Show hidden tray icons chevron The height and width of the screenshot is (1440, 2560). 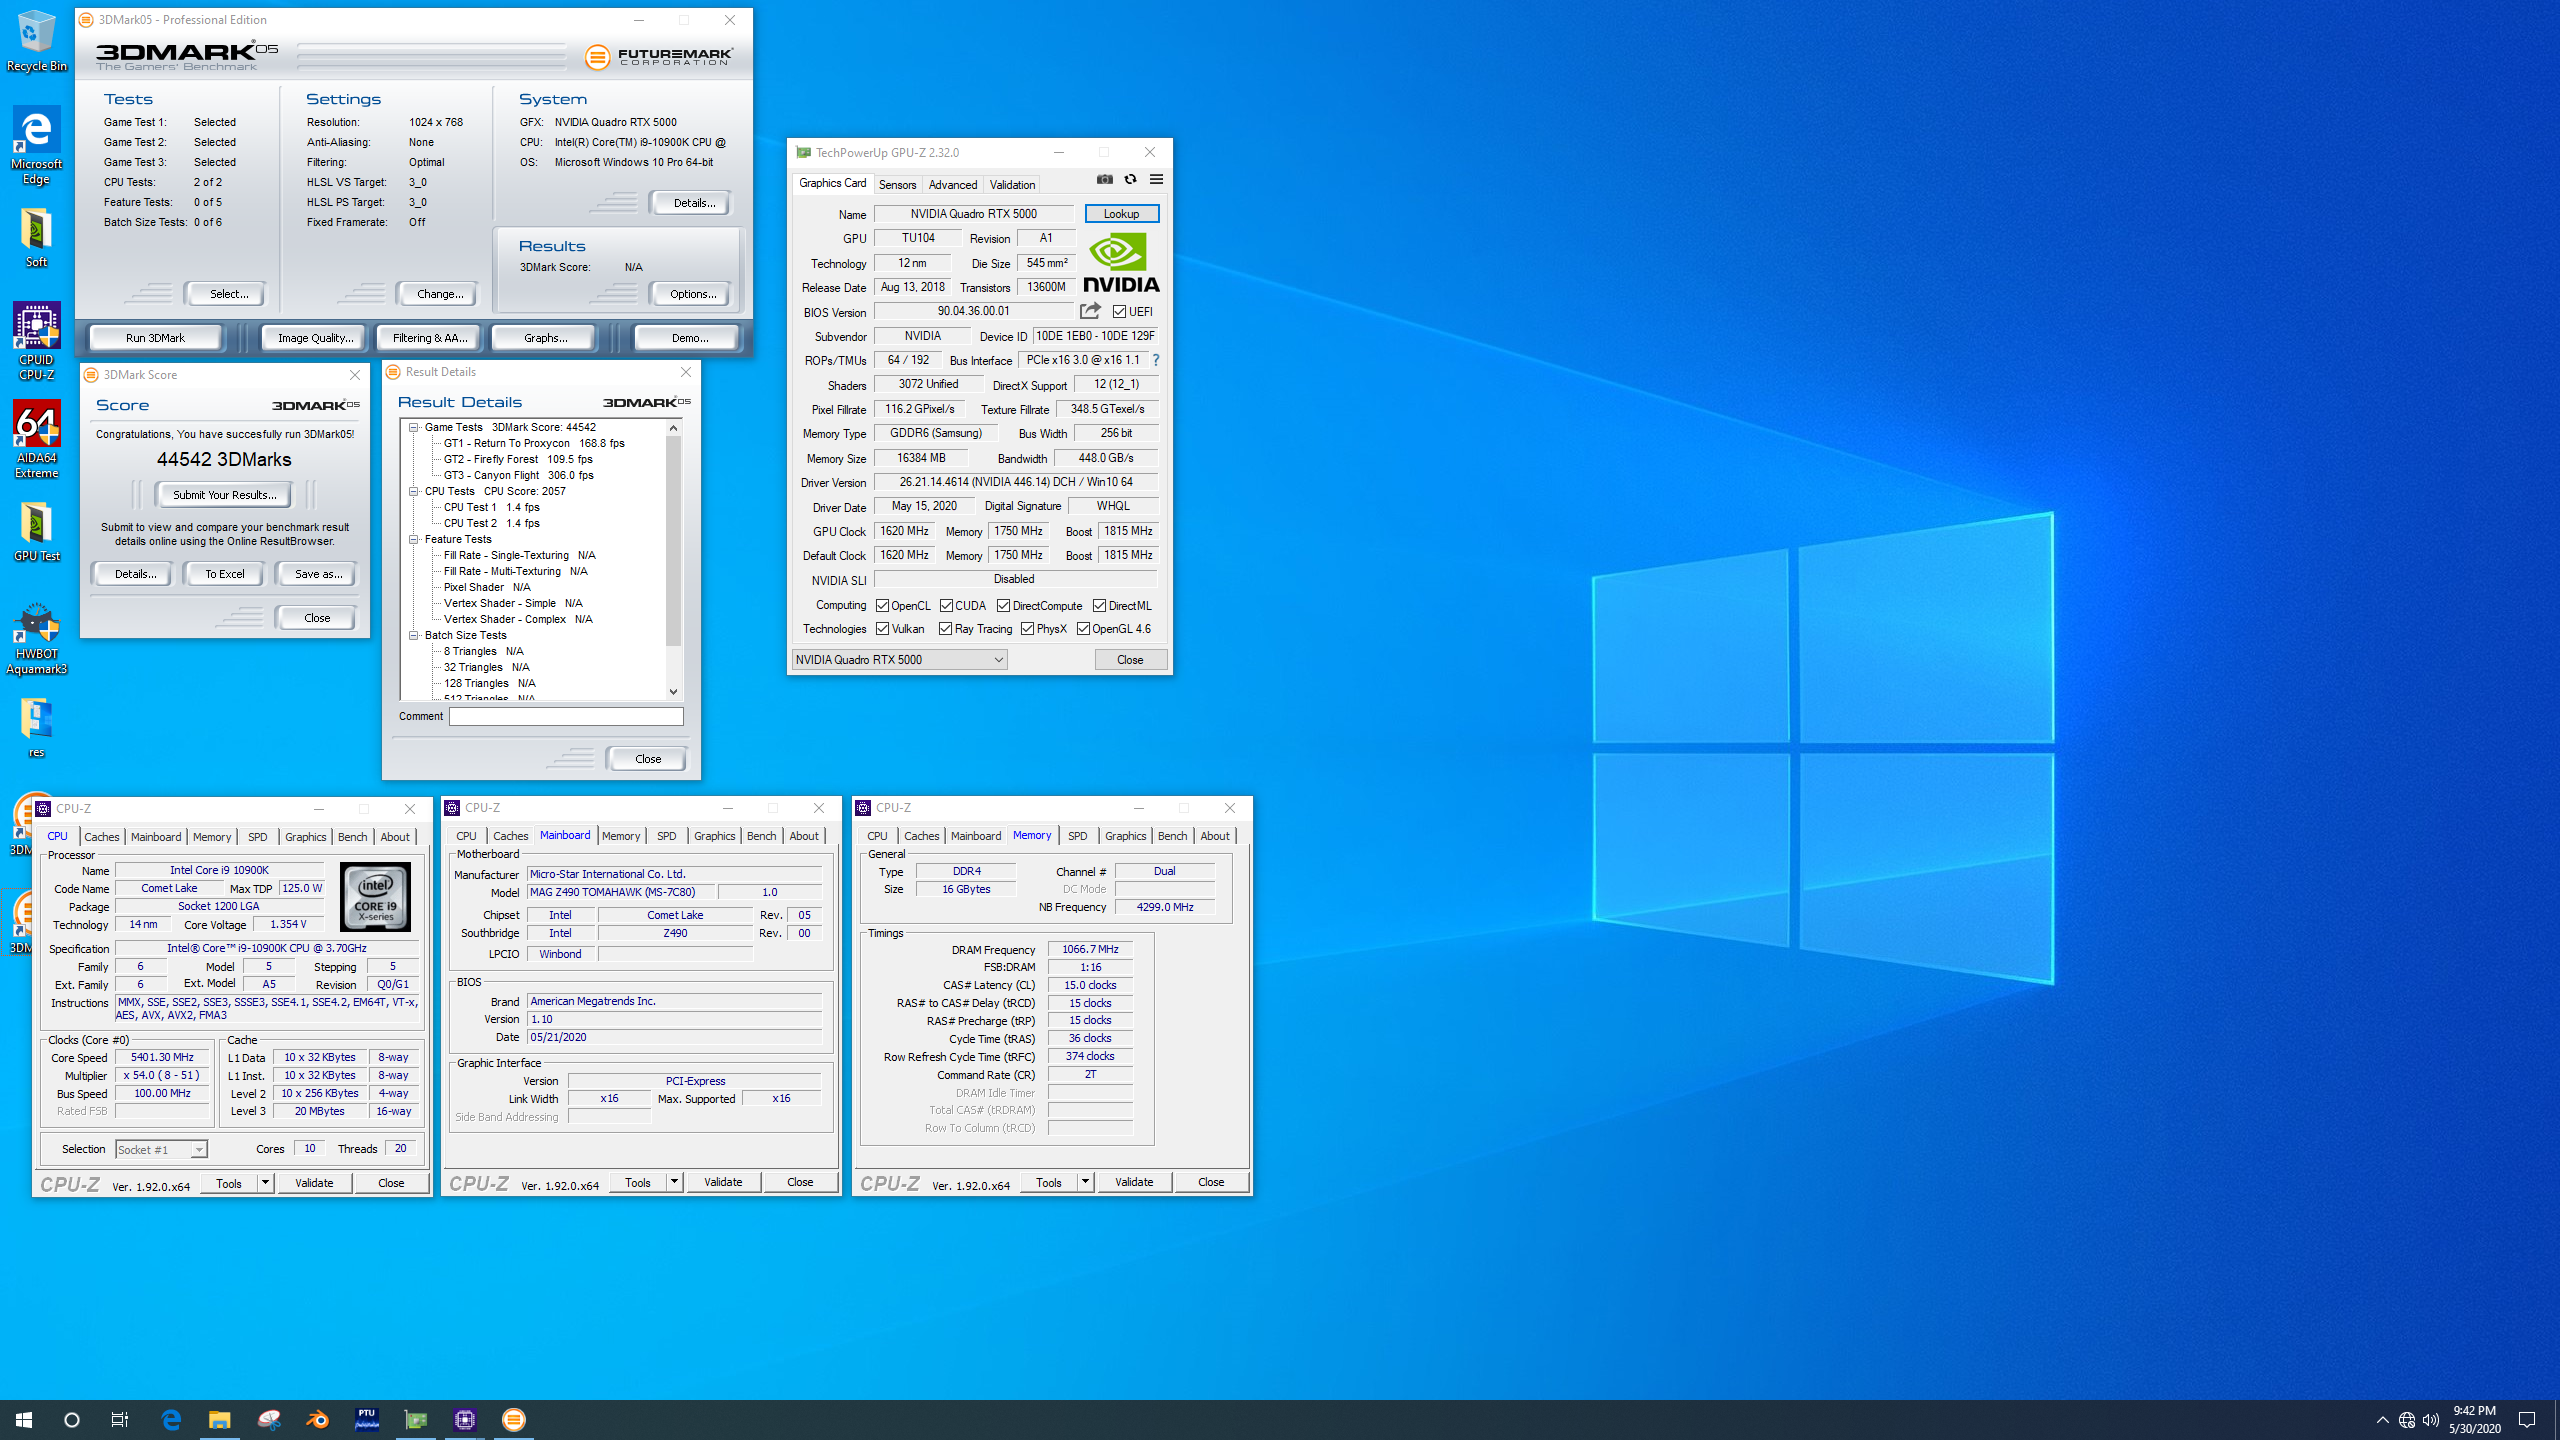click(2382, 1420)
